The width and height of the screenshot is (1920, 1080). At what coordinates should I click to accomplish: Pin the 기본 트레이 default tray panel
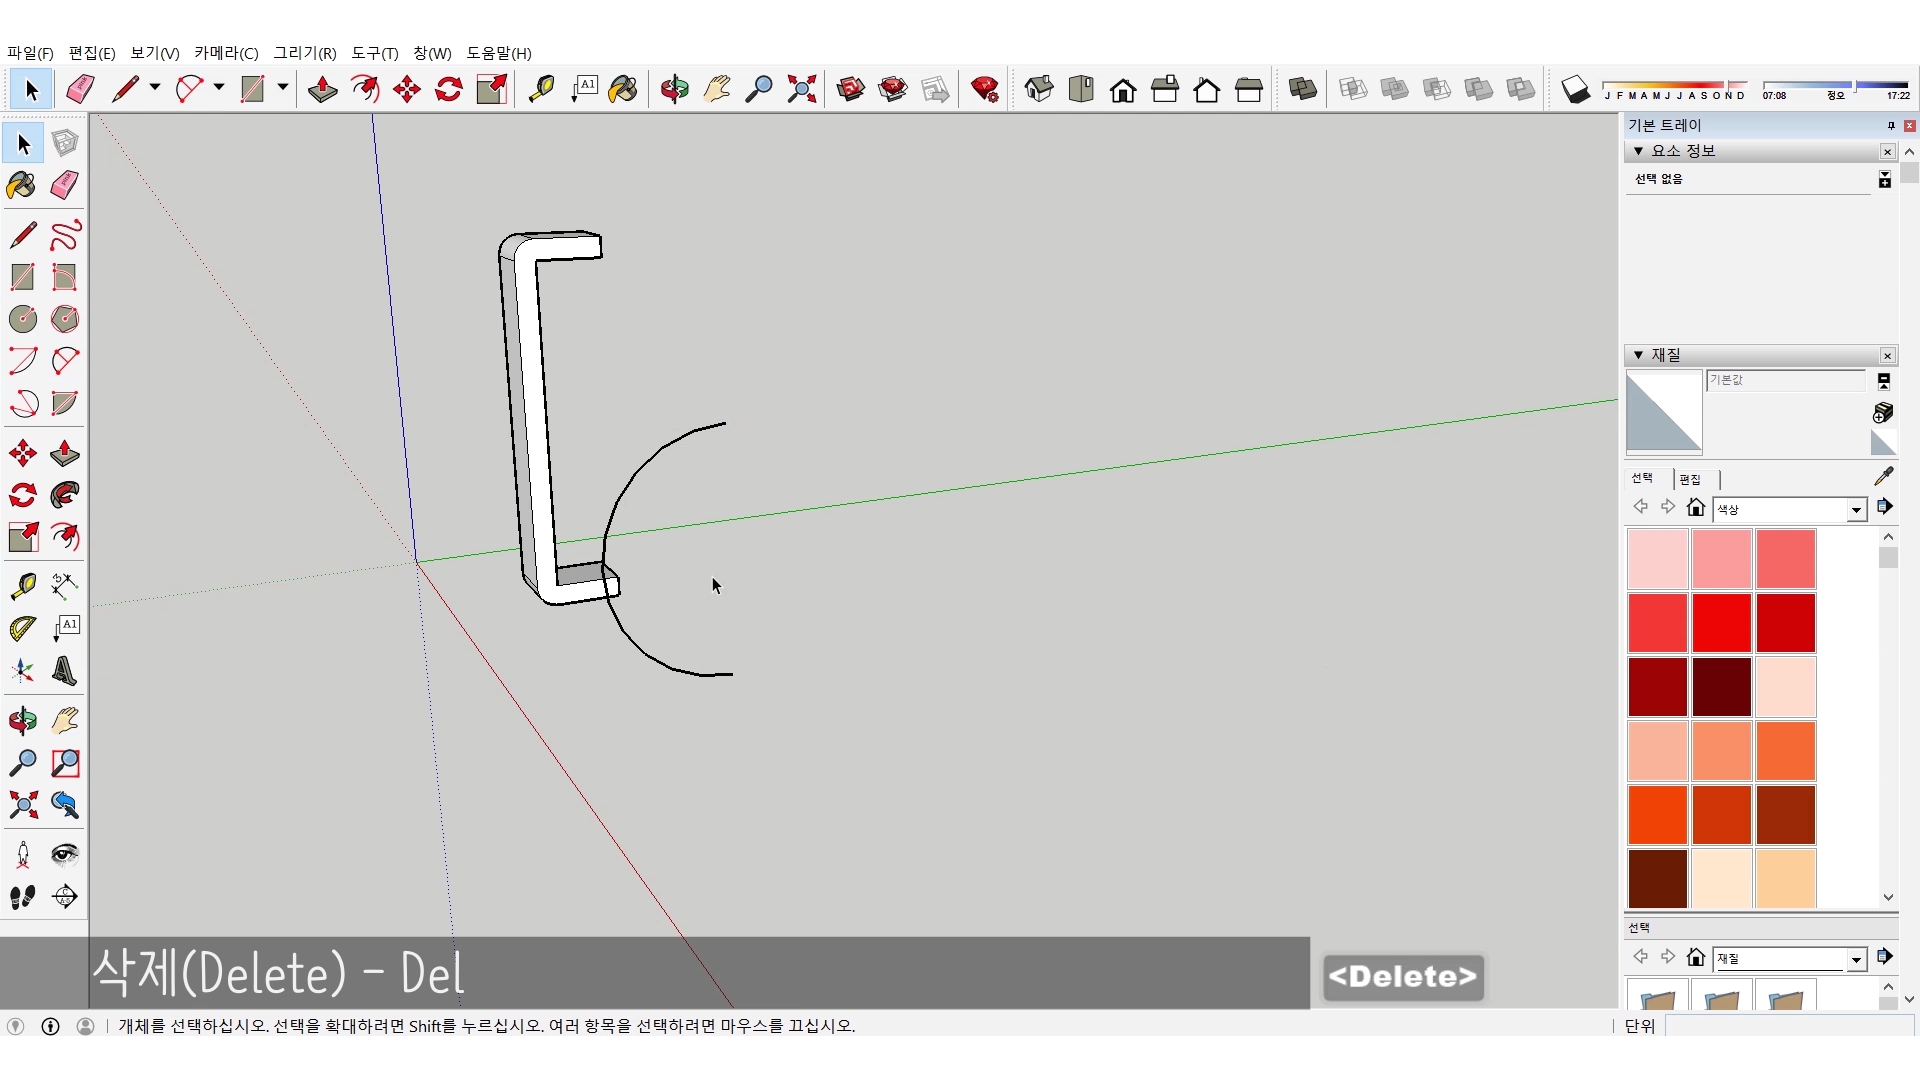(x=1890, y=125)
